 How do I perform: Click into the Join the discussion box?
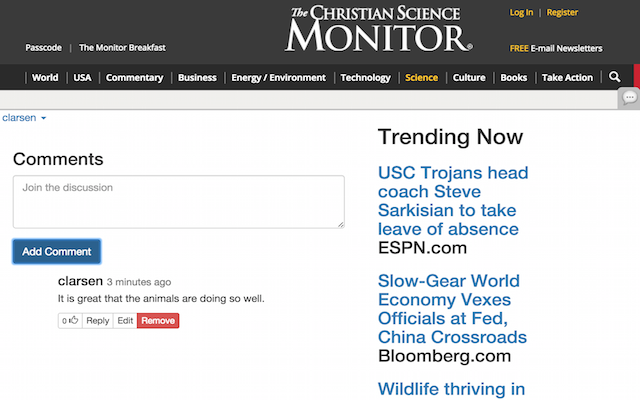click(178, 202)
